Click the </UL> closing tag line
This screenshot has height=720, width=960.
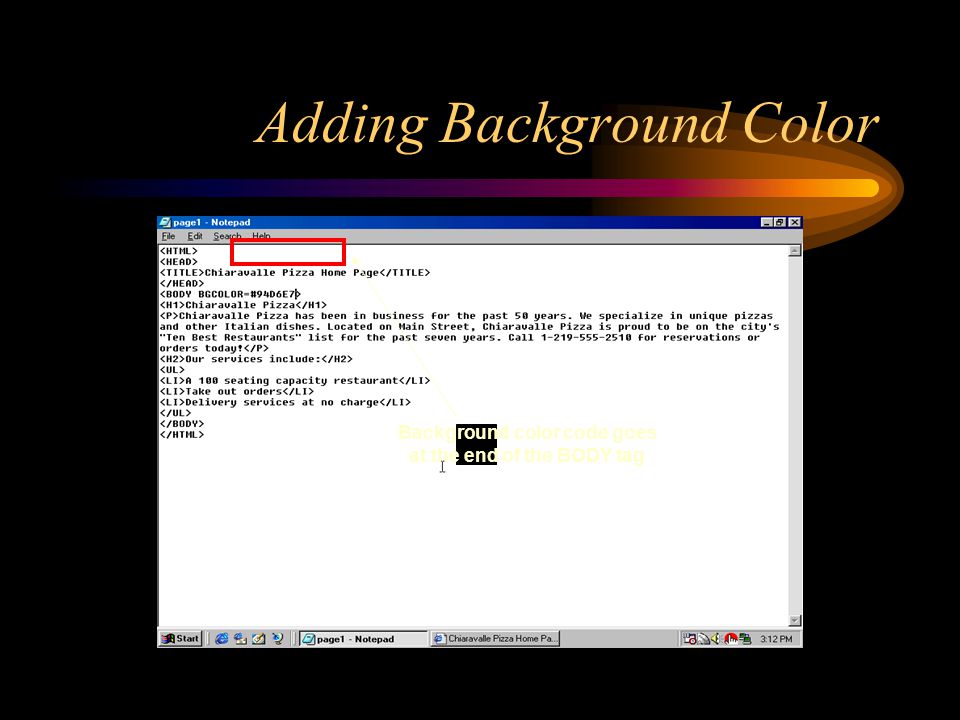coord(176,413)
